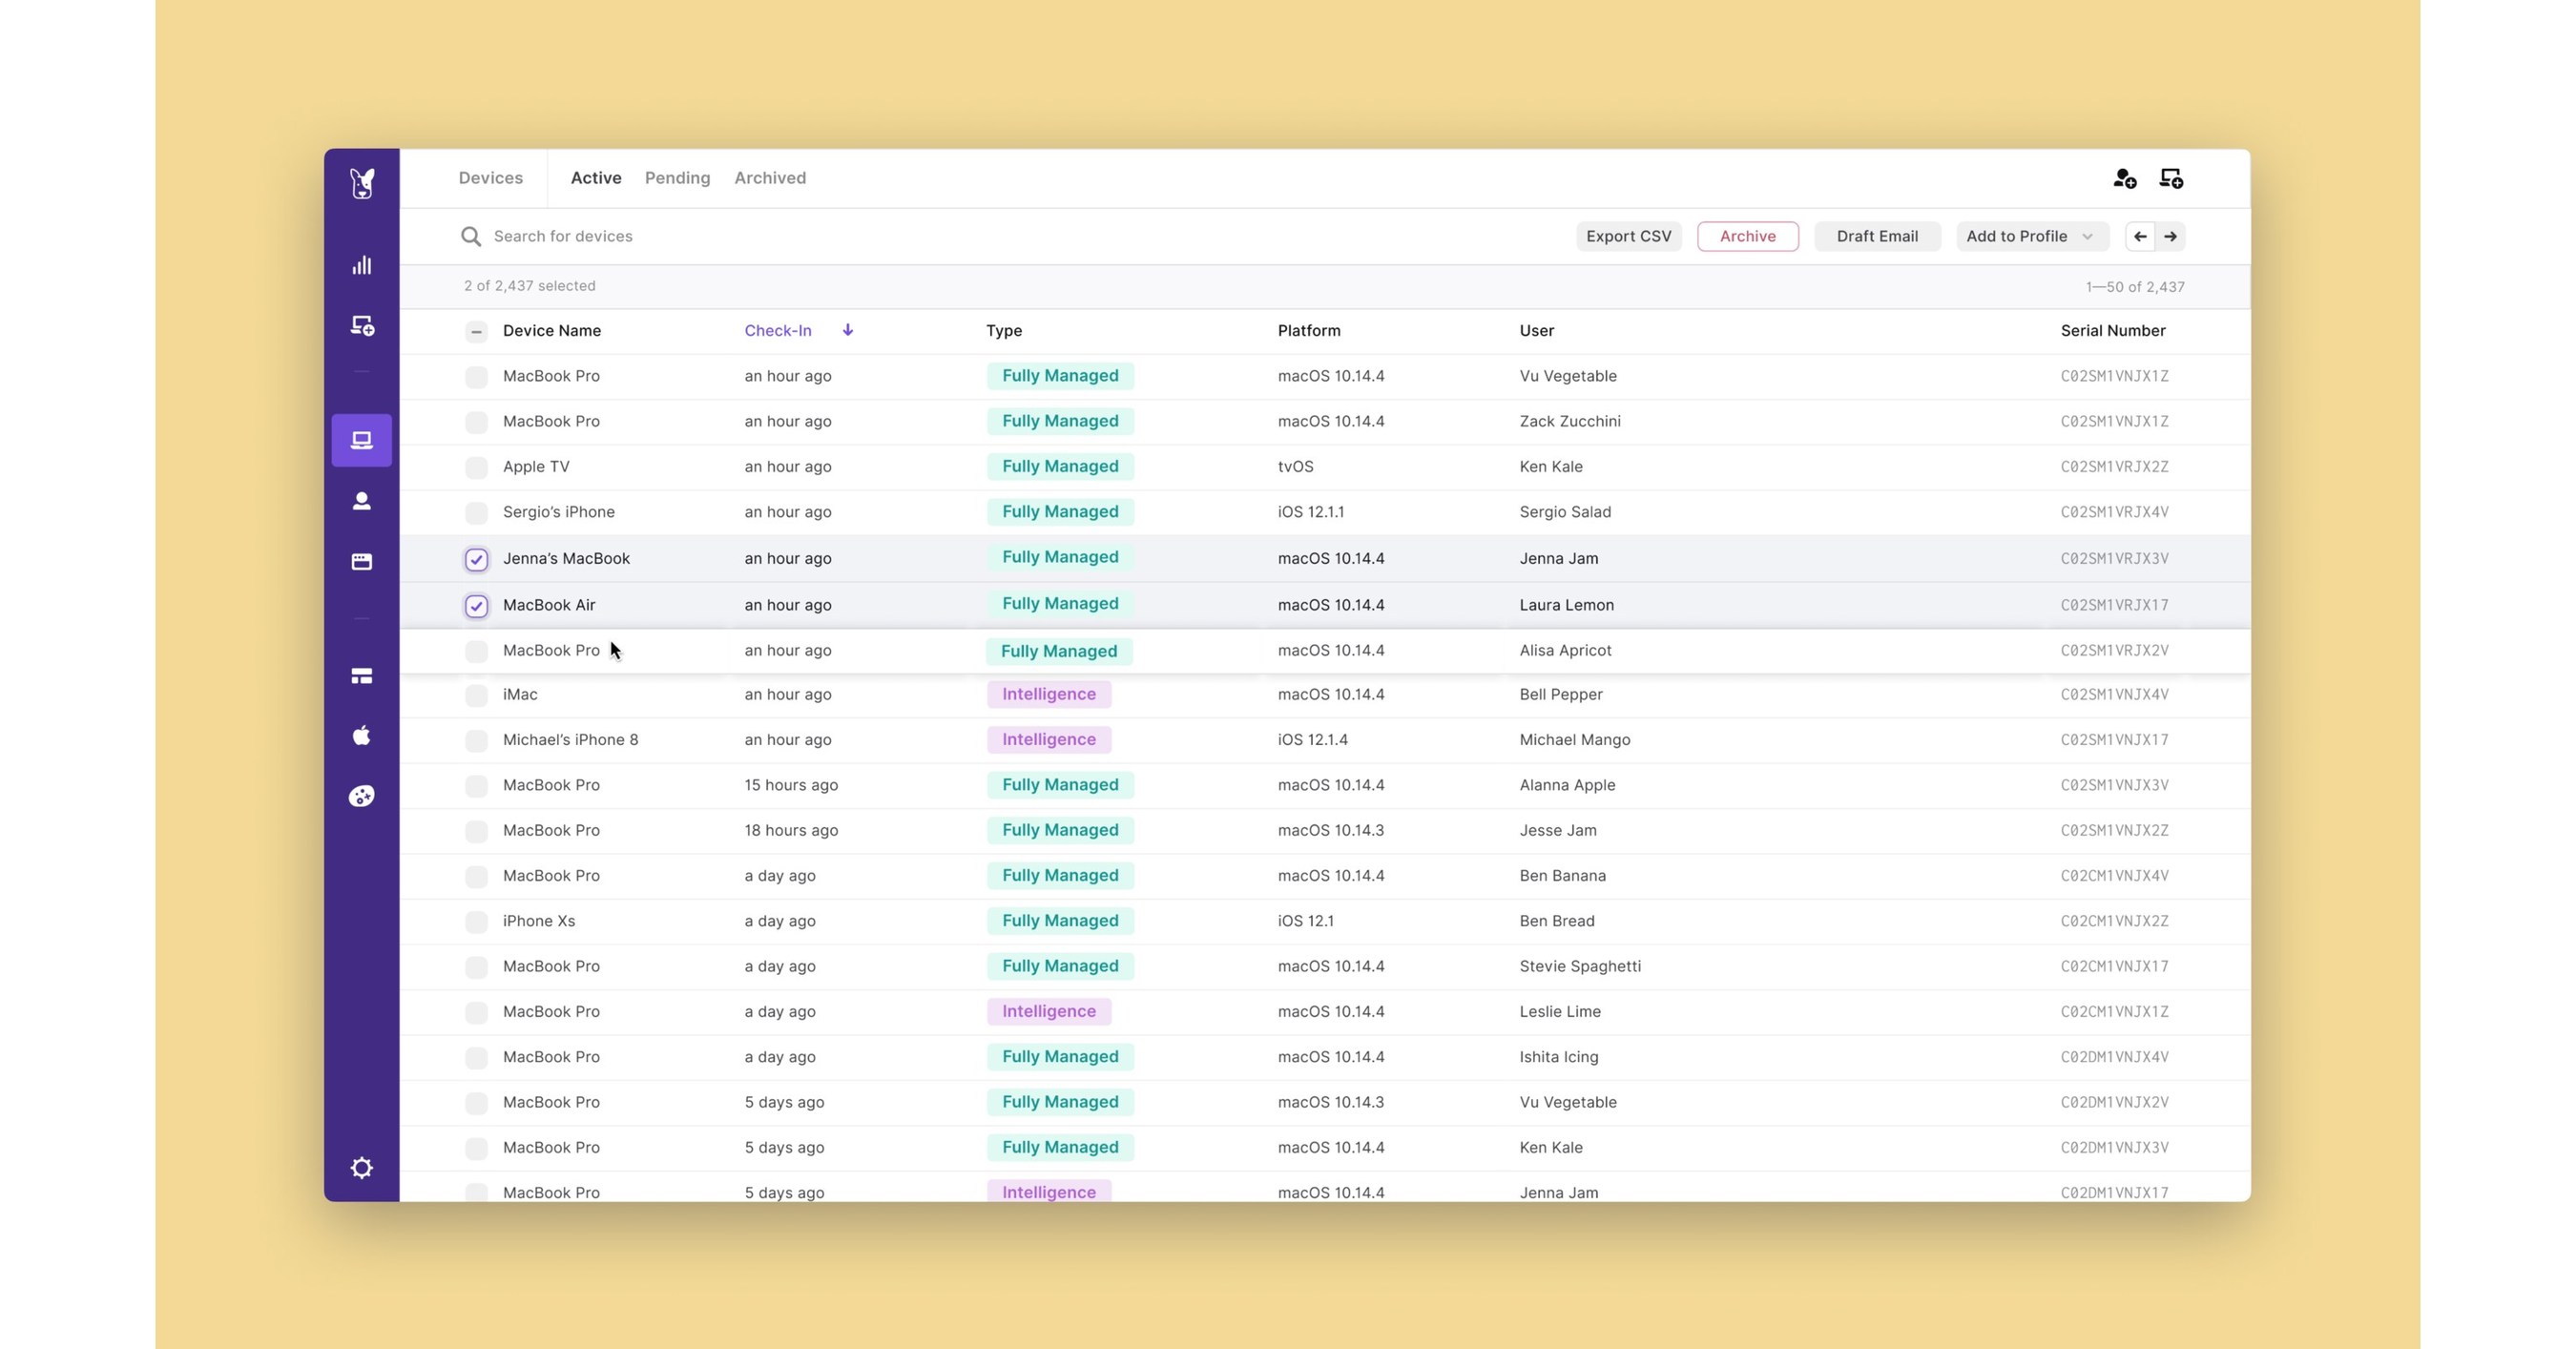Uncheck Jenna's MacBook row
2576x1349 pixels.
click(x=476, y=559)
